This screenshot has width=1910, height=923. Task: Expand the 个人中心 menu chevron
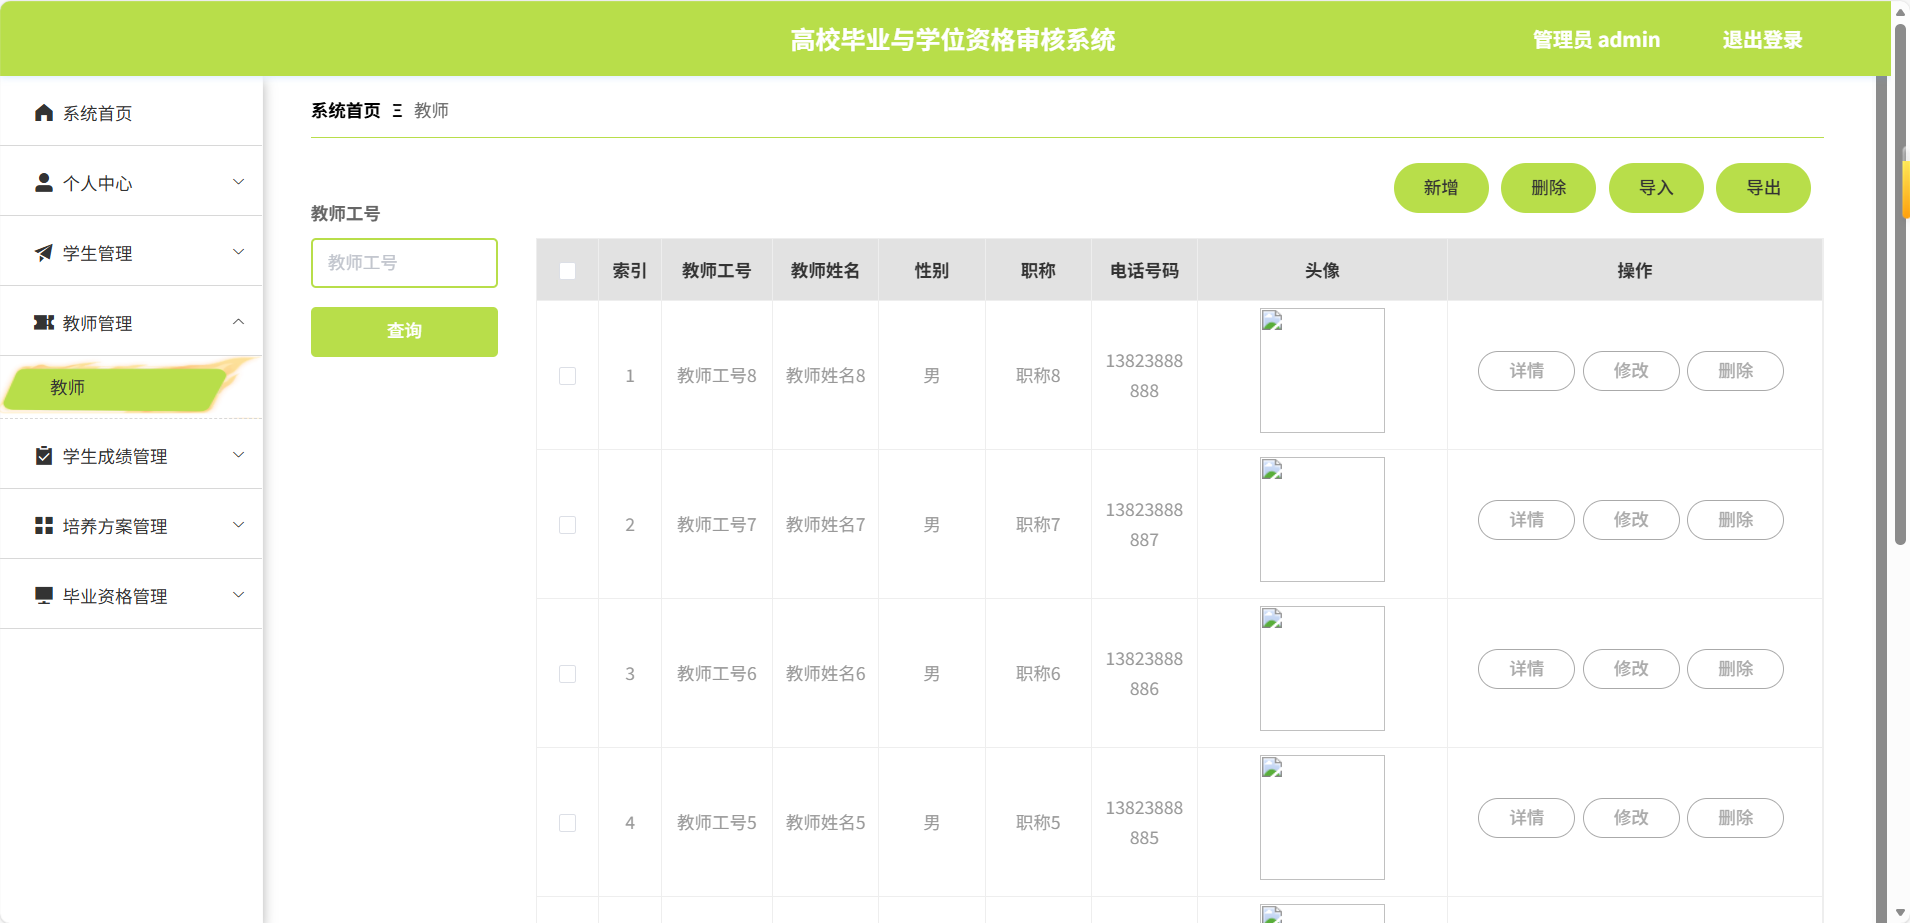239,182
